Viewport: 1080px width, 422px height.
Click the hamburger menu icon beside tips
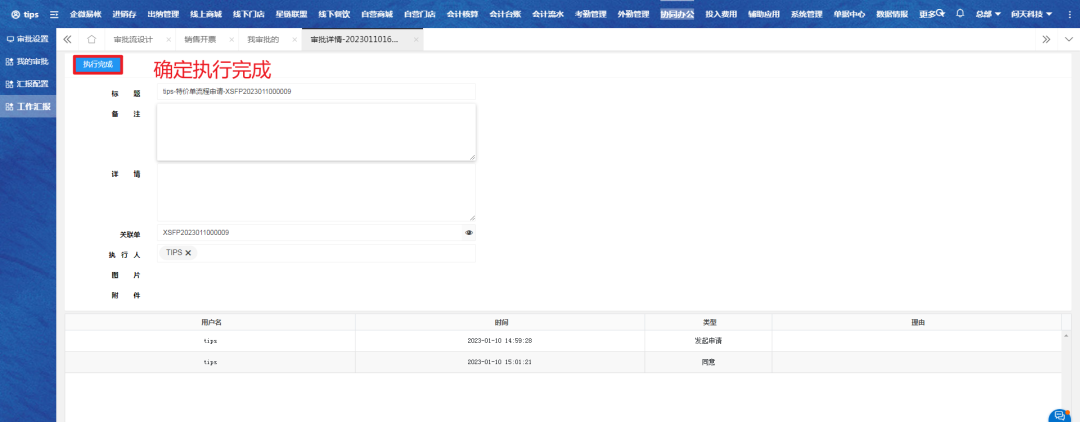coord(54,15)
